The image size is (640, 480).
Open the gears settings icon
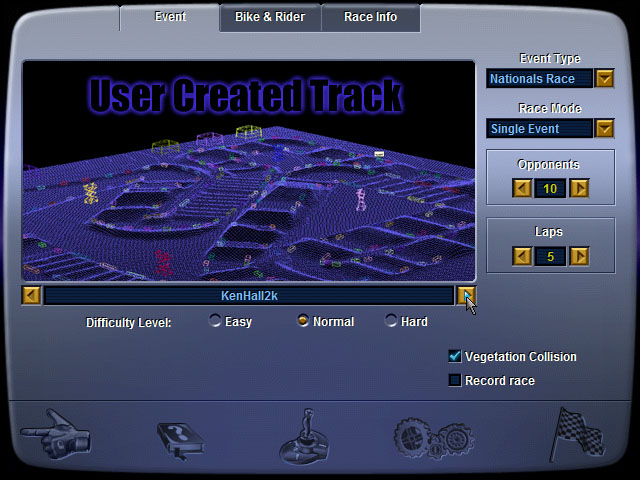click(434, 438)
